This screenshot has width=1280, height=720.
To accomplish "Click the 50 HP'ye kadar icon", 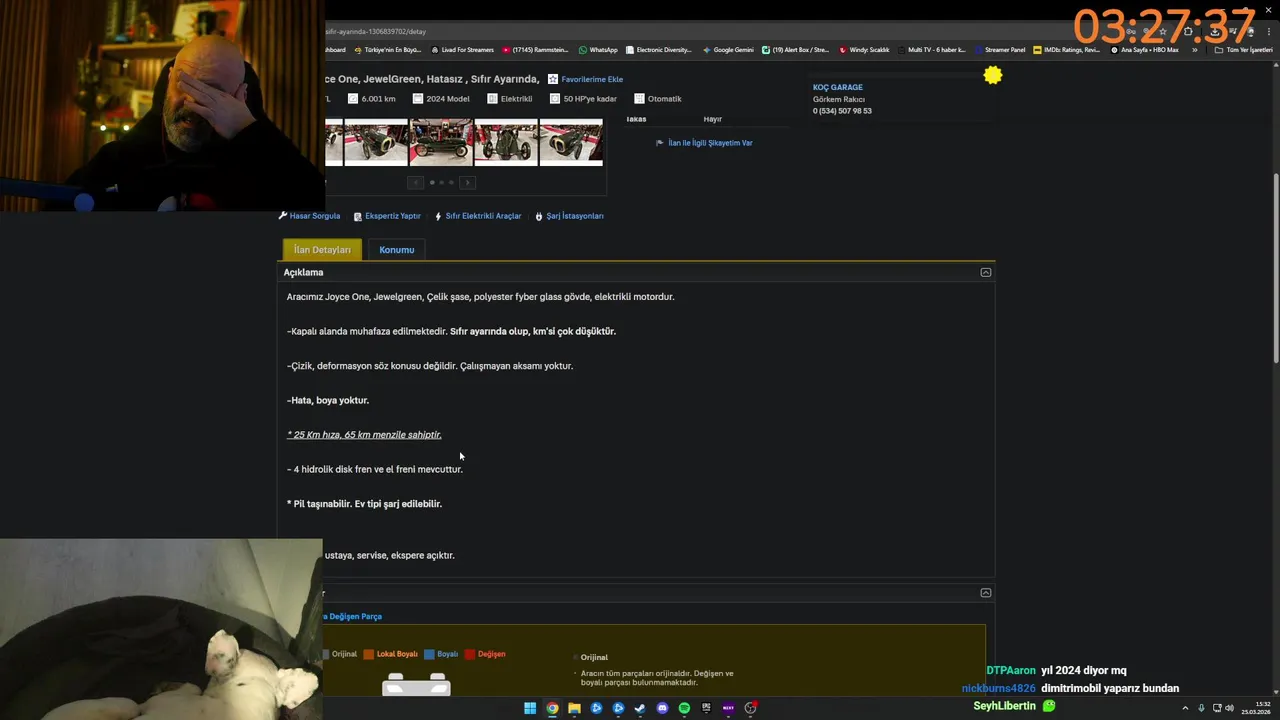I will (555, 98).
